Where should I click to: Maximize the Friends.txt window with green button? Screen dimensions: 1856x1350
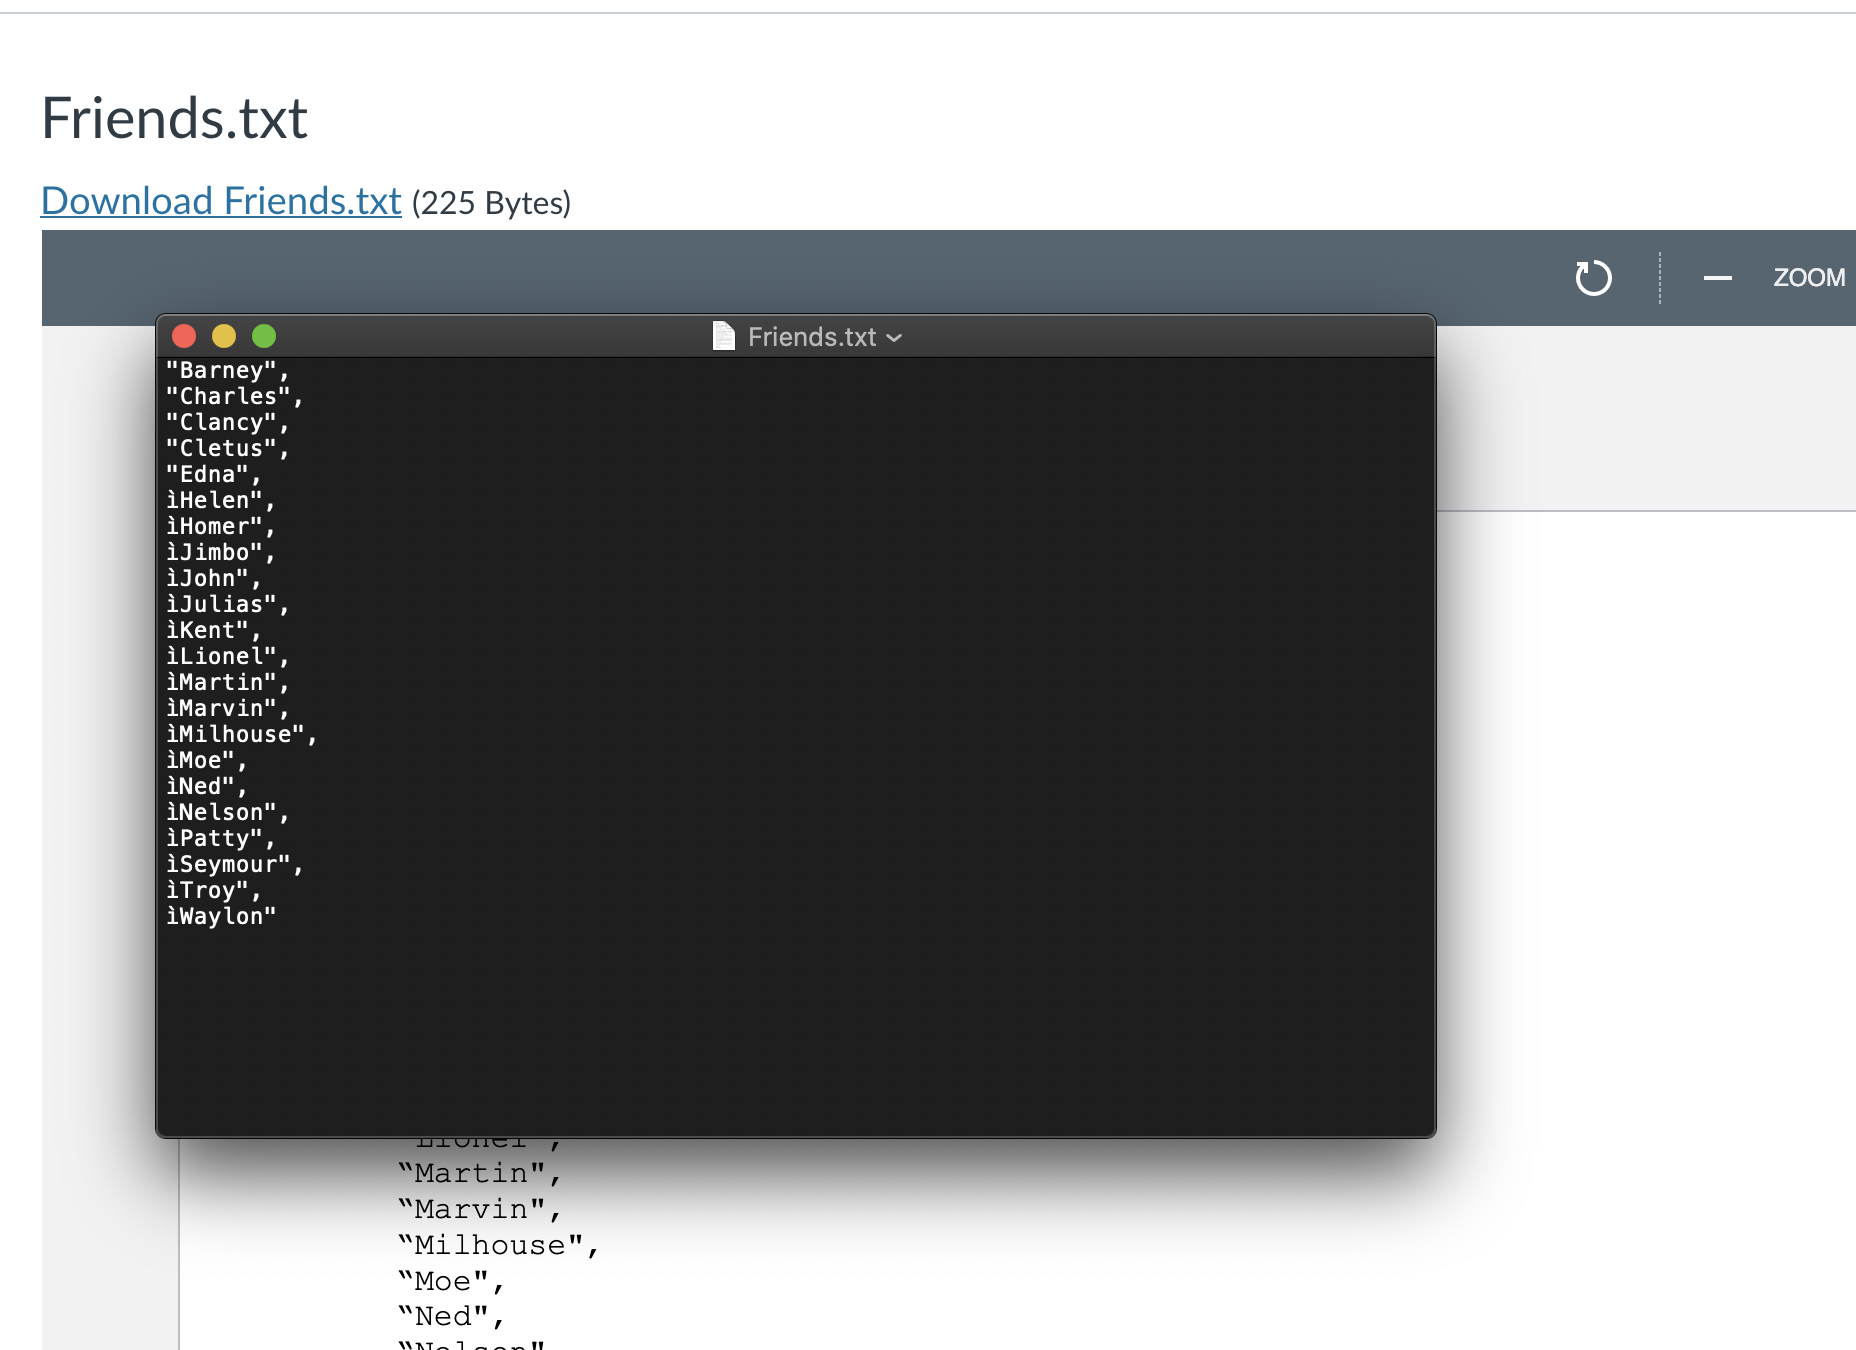point(264,336)
